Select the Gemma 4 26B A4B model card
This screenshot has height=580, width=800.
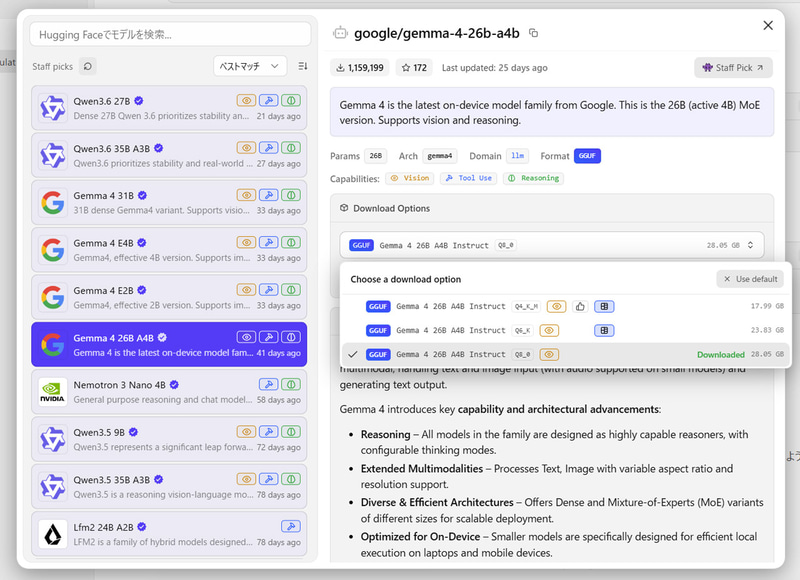click(x=169, y=345)
